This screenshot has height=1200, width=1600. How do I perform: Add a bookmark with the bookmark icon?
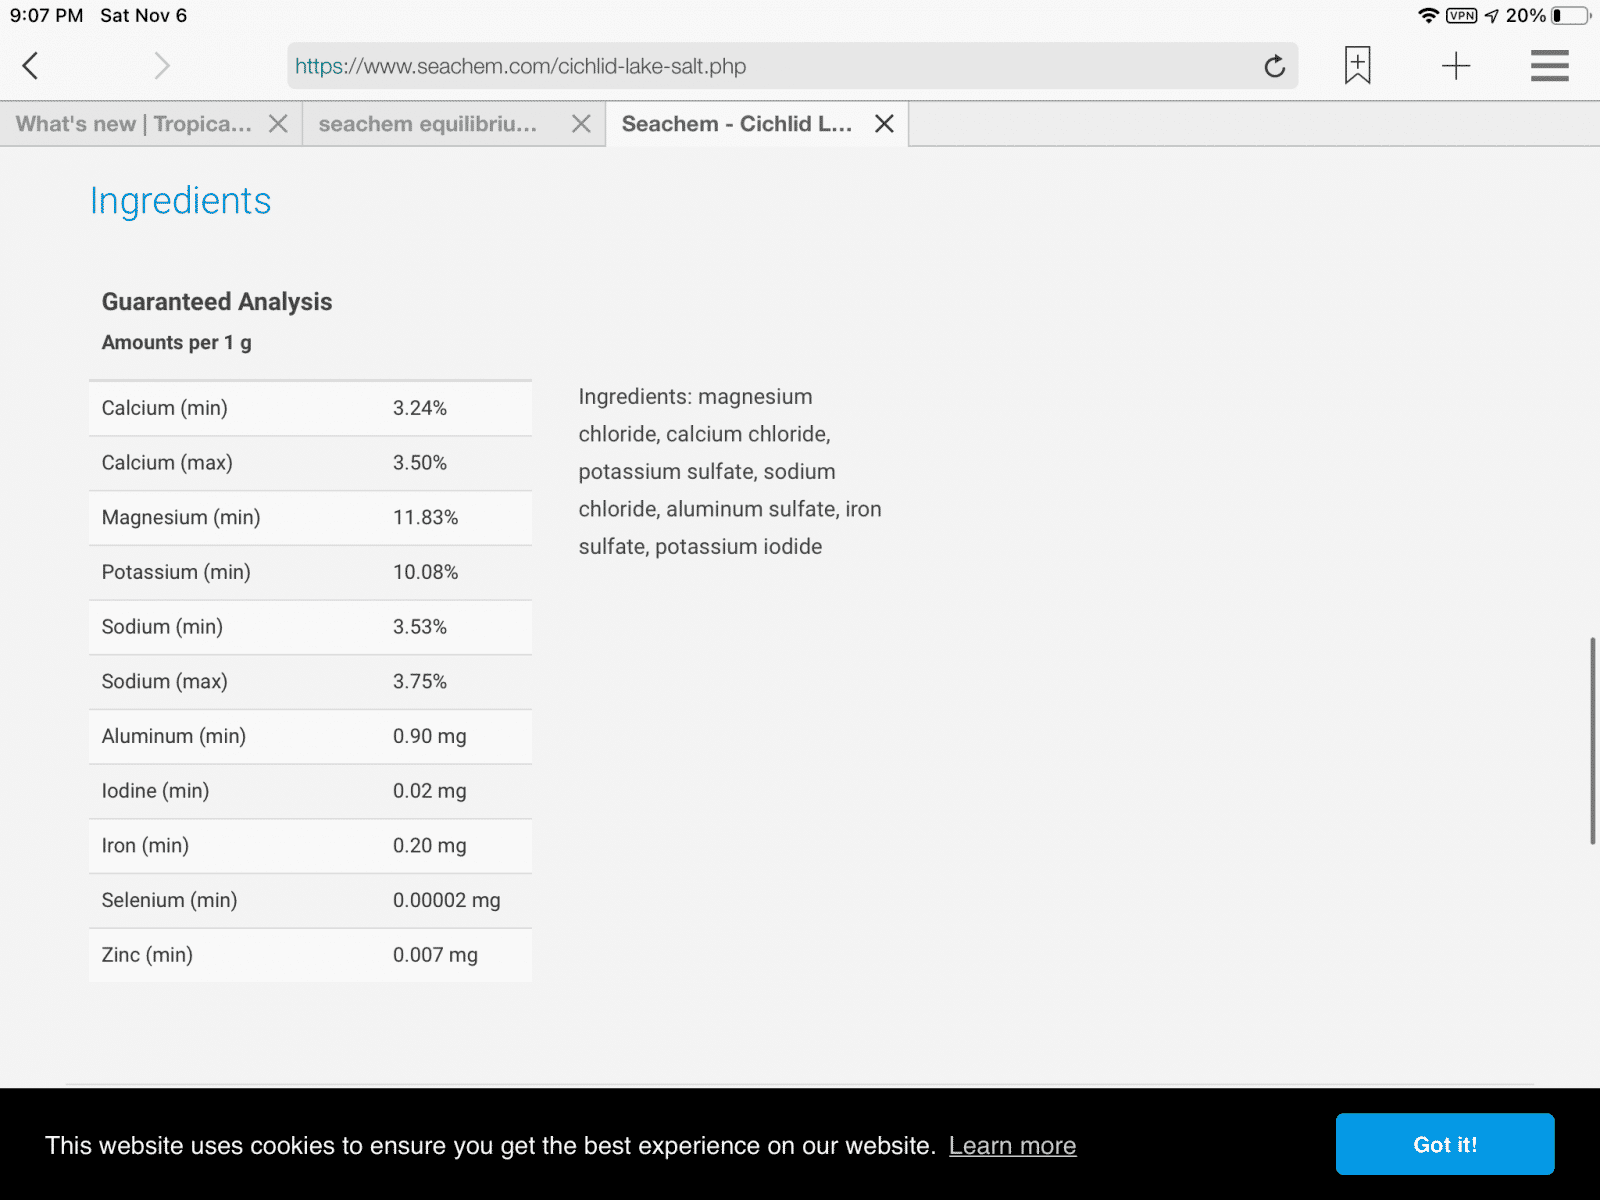click(1357, 66)
